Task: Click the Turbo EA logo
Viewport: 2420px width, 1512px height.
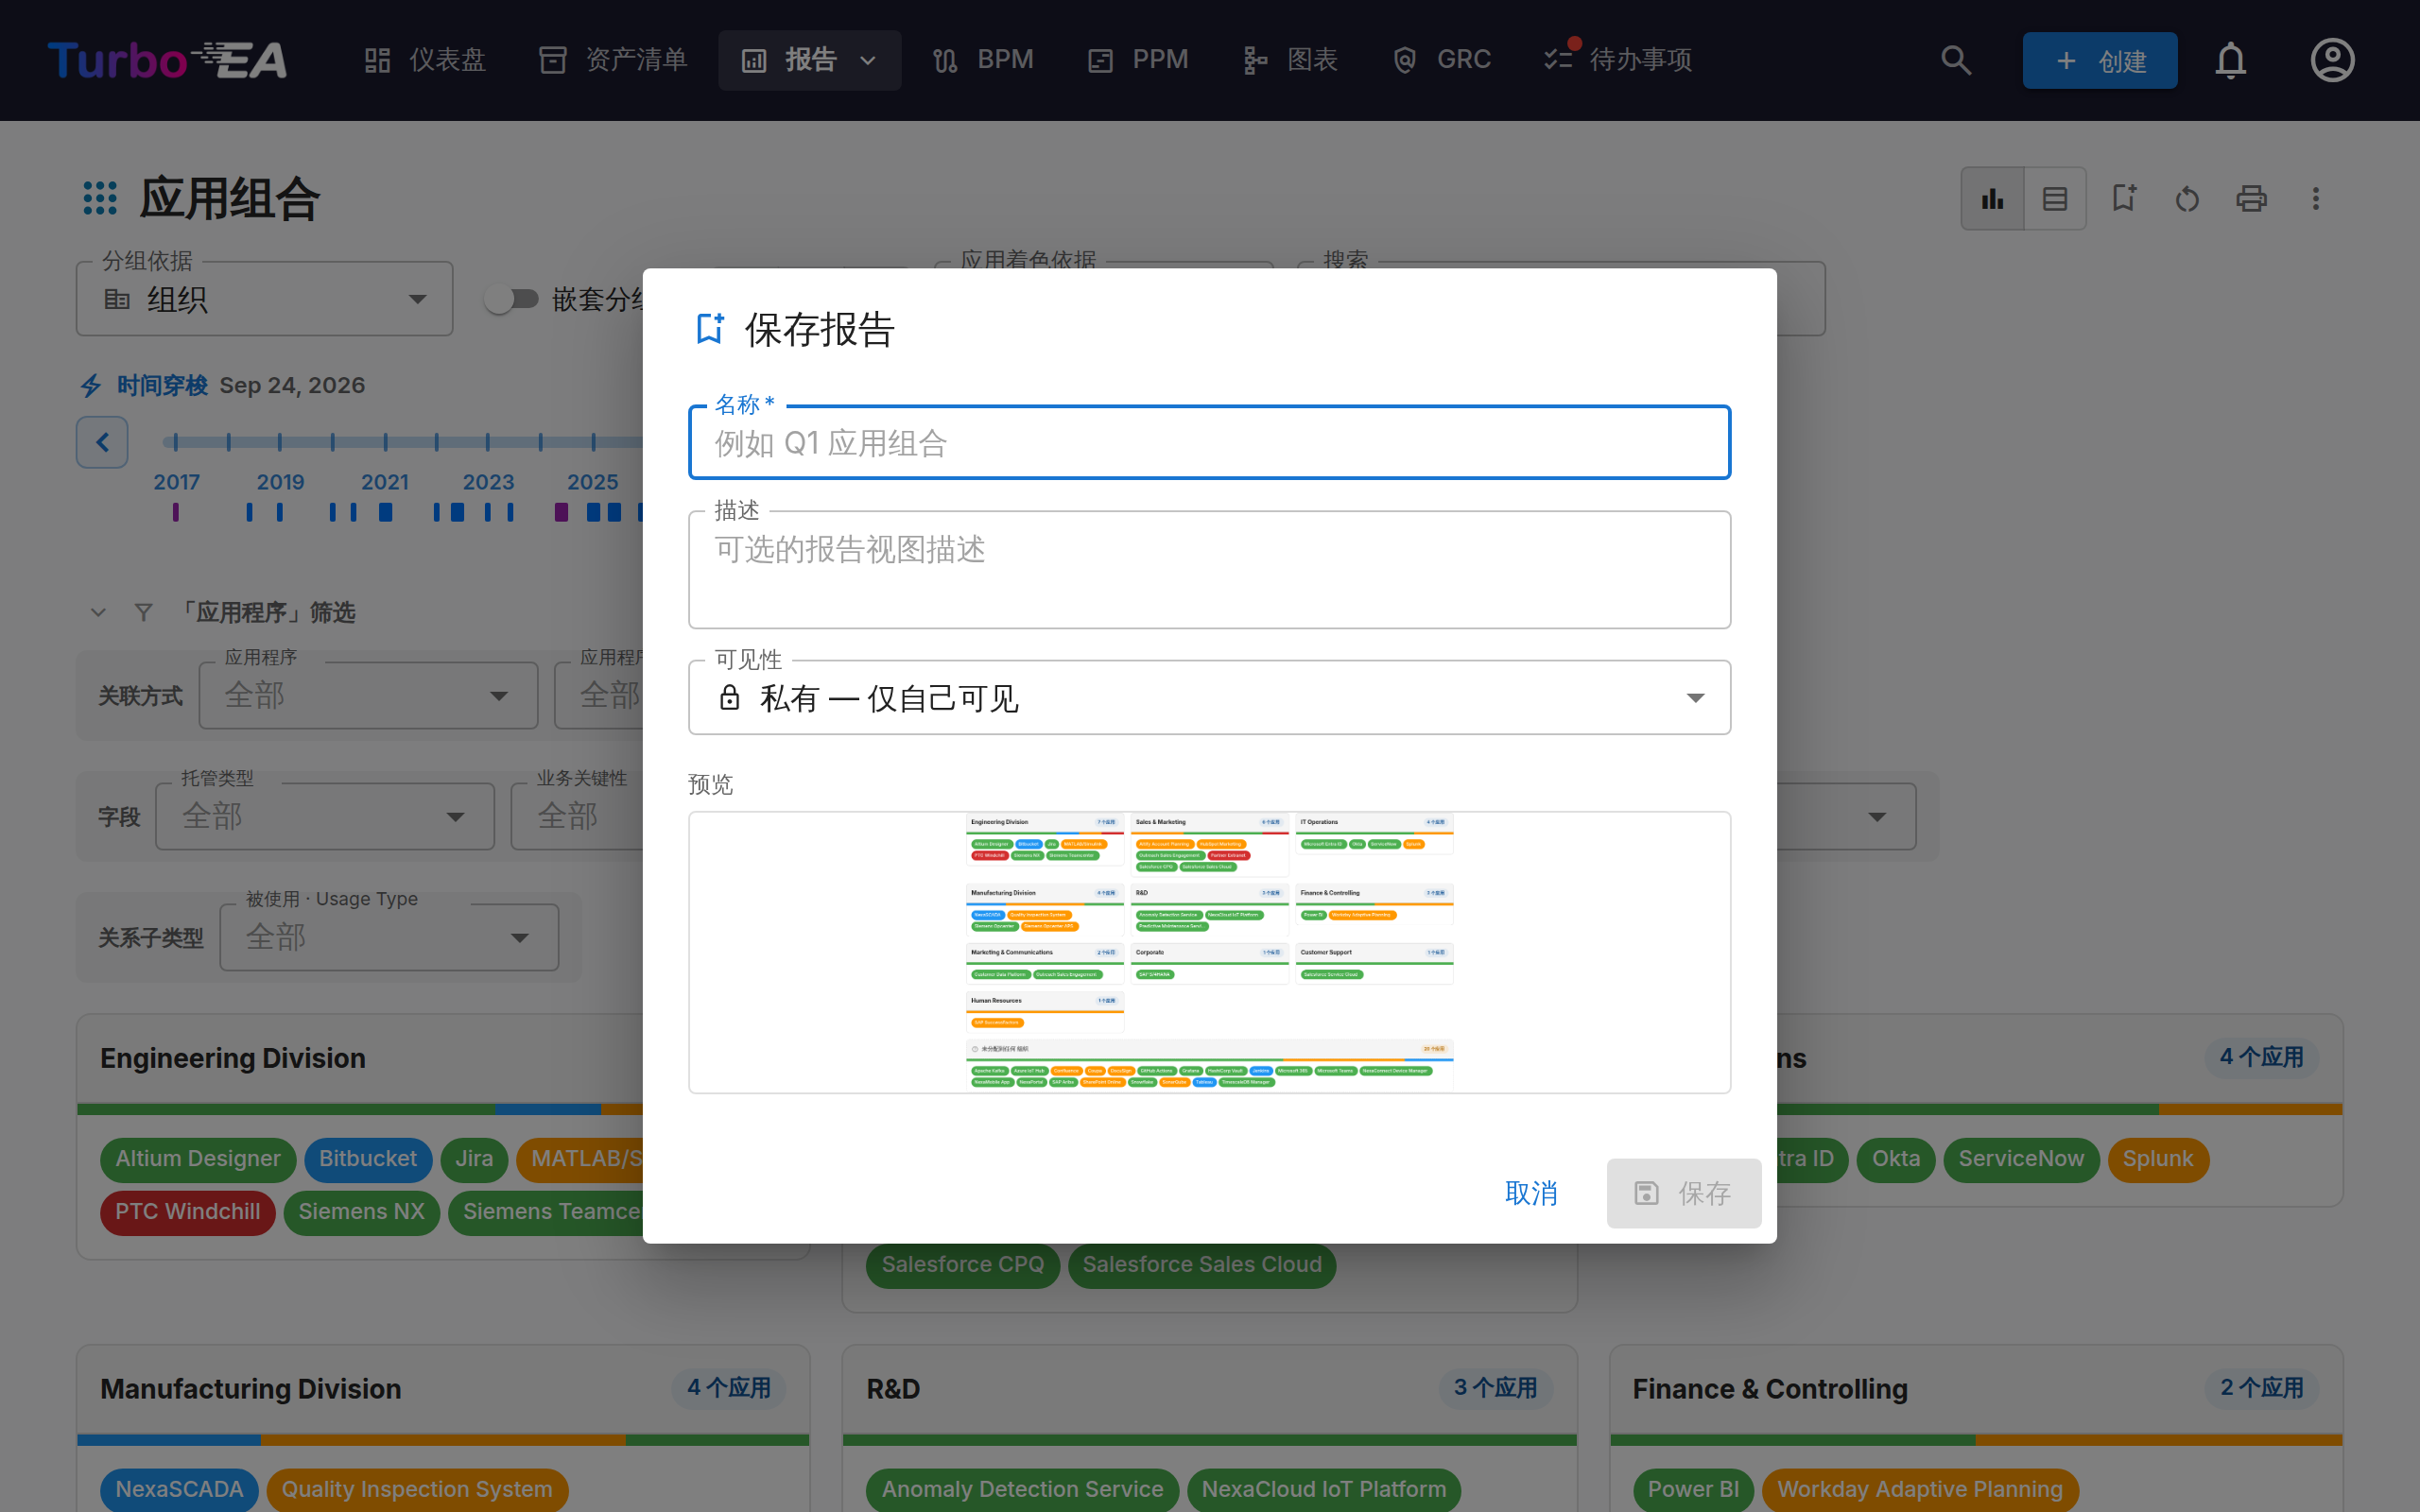Action: (x=167, y=60)
